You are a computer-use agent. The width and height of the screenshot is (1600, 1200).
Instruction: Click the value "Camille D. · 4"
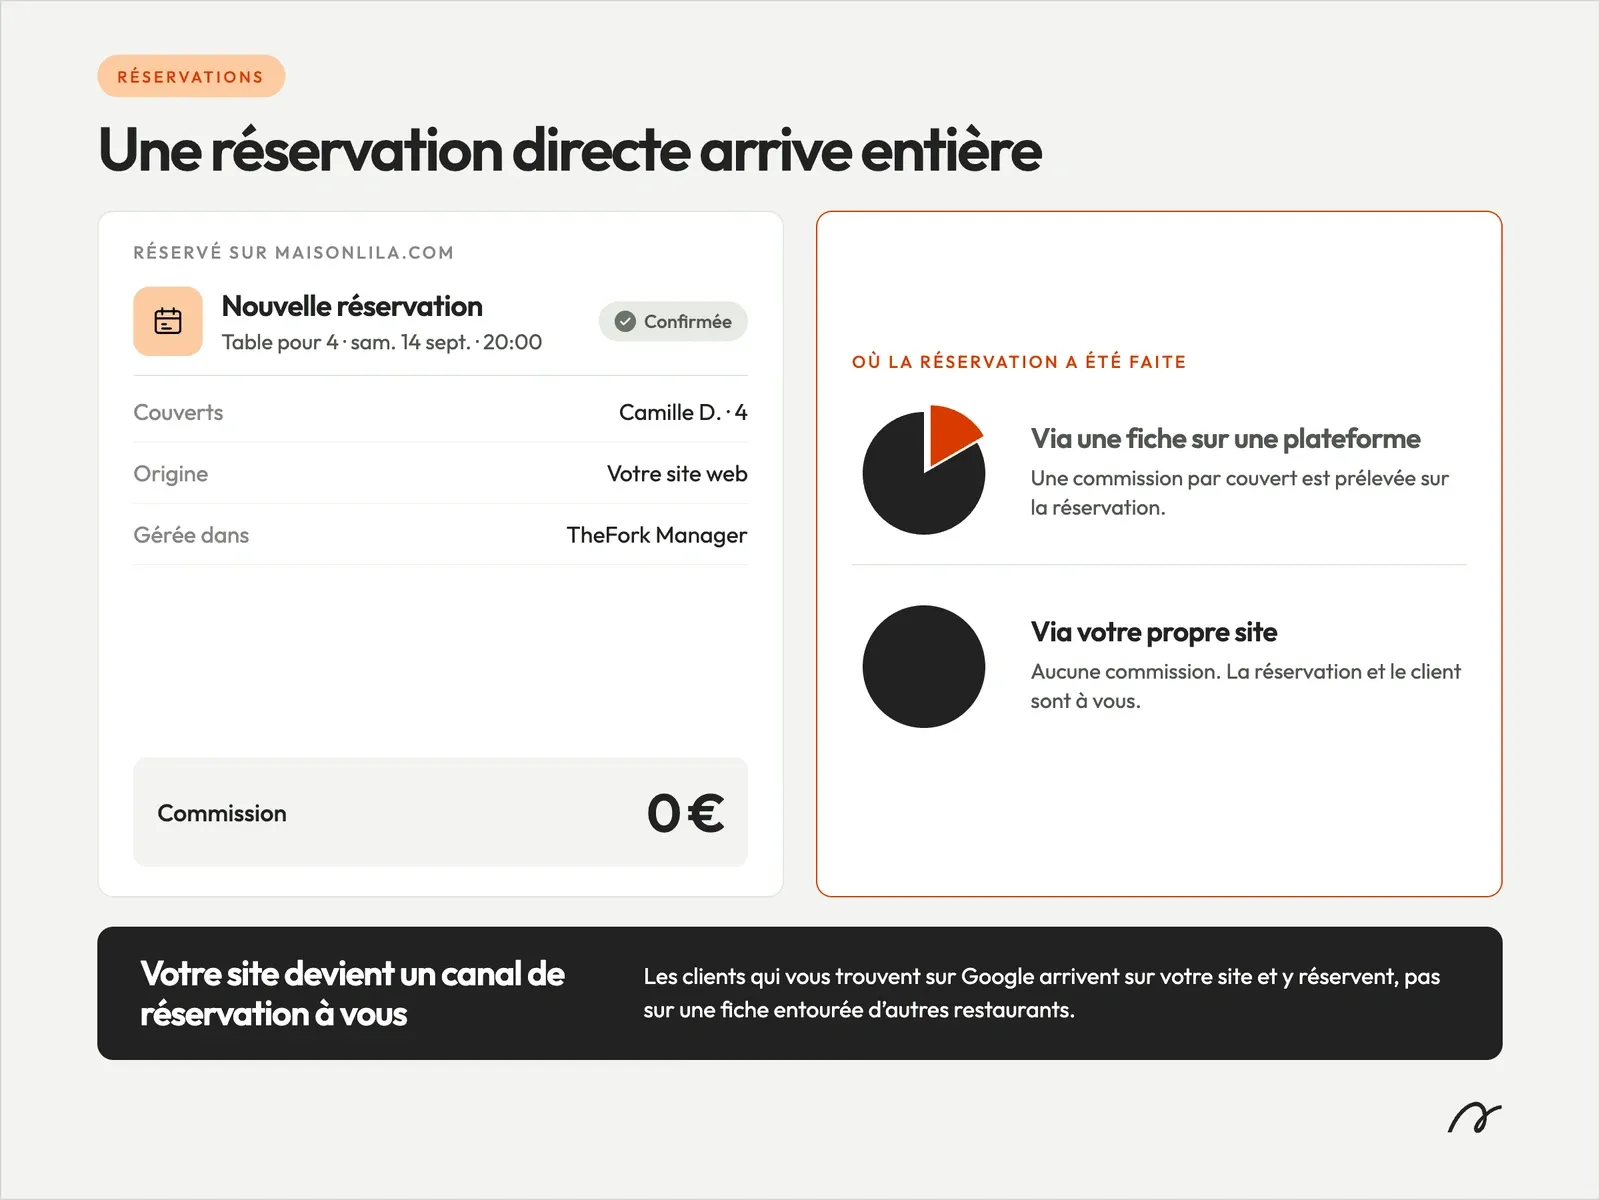coord(683,412)
